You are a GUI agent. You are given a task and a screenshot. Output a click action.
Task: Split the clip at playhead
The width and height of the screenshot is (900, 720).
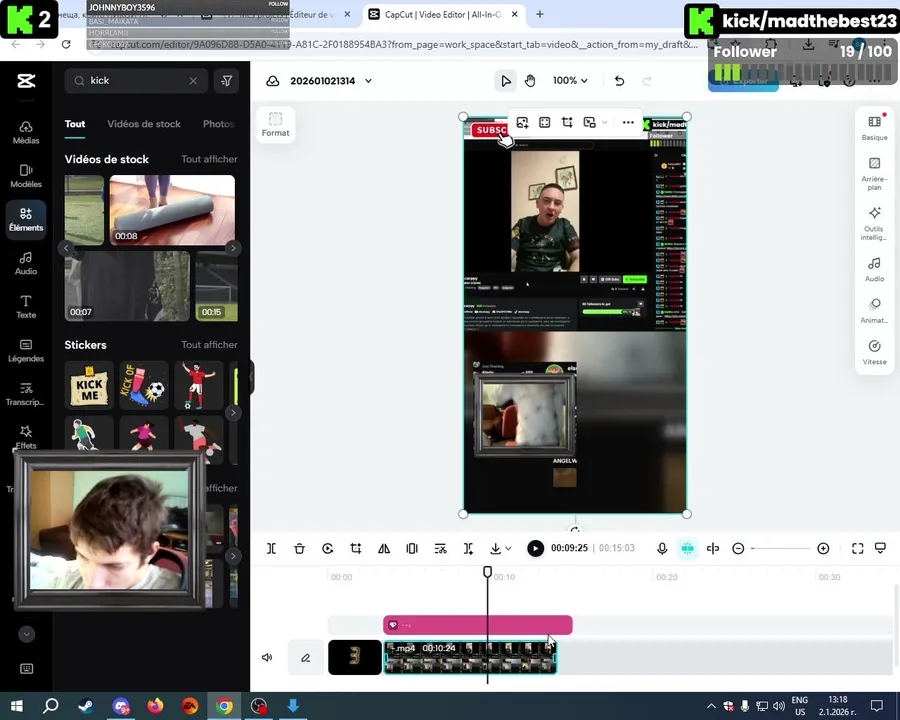pos(271,548)
